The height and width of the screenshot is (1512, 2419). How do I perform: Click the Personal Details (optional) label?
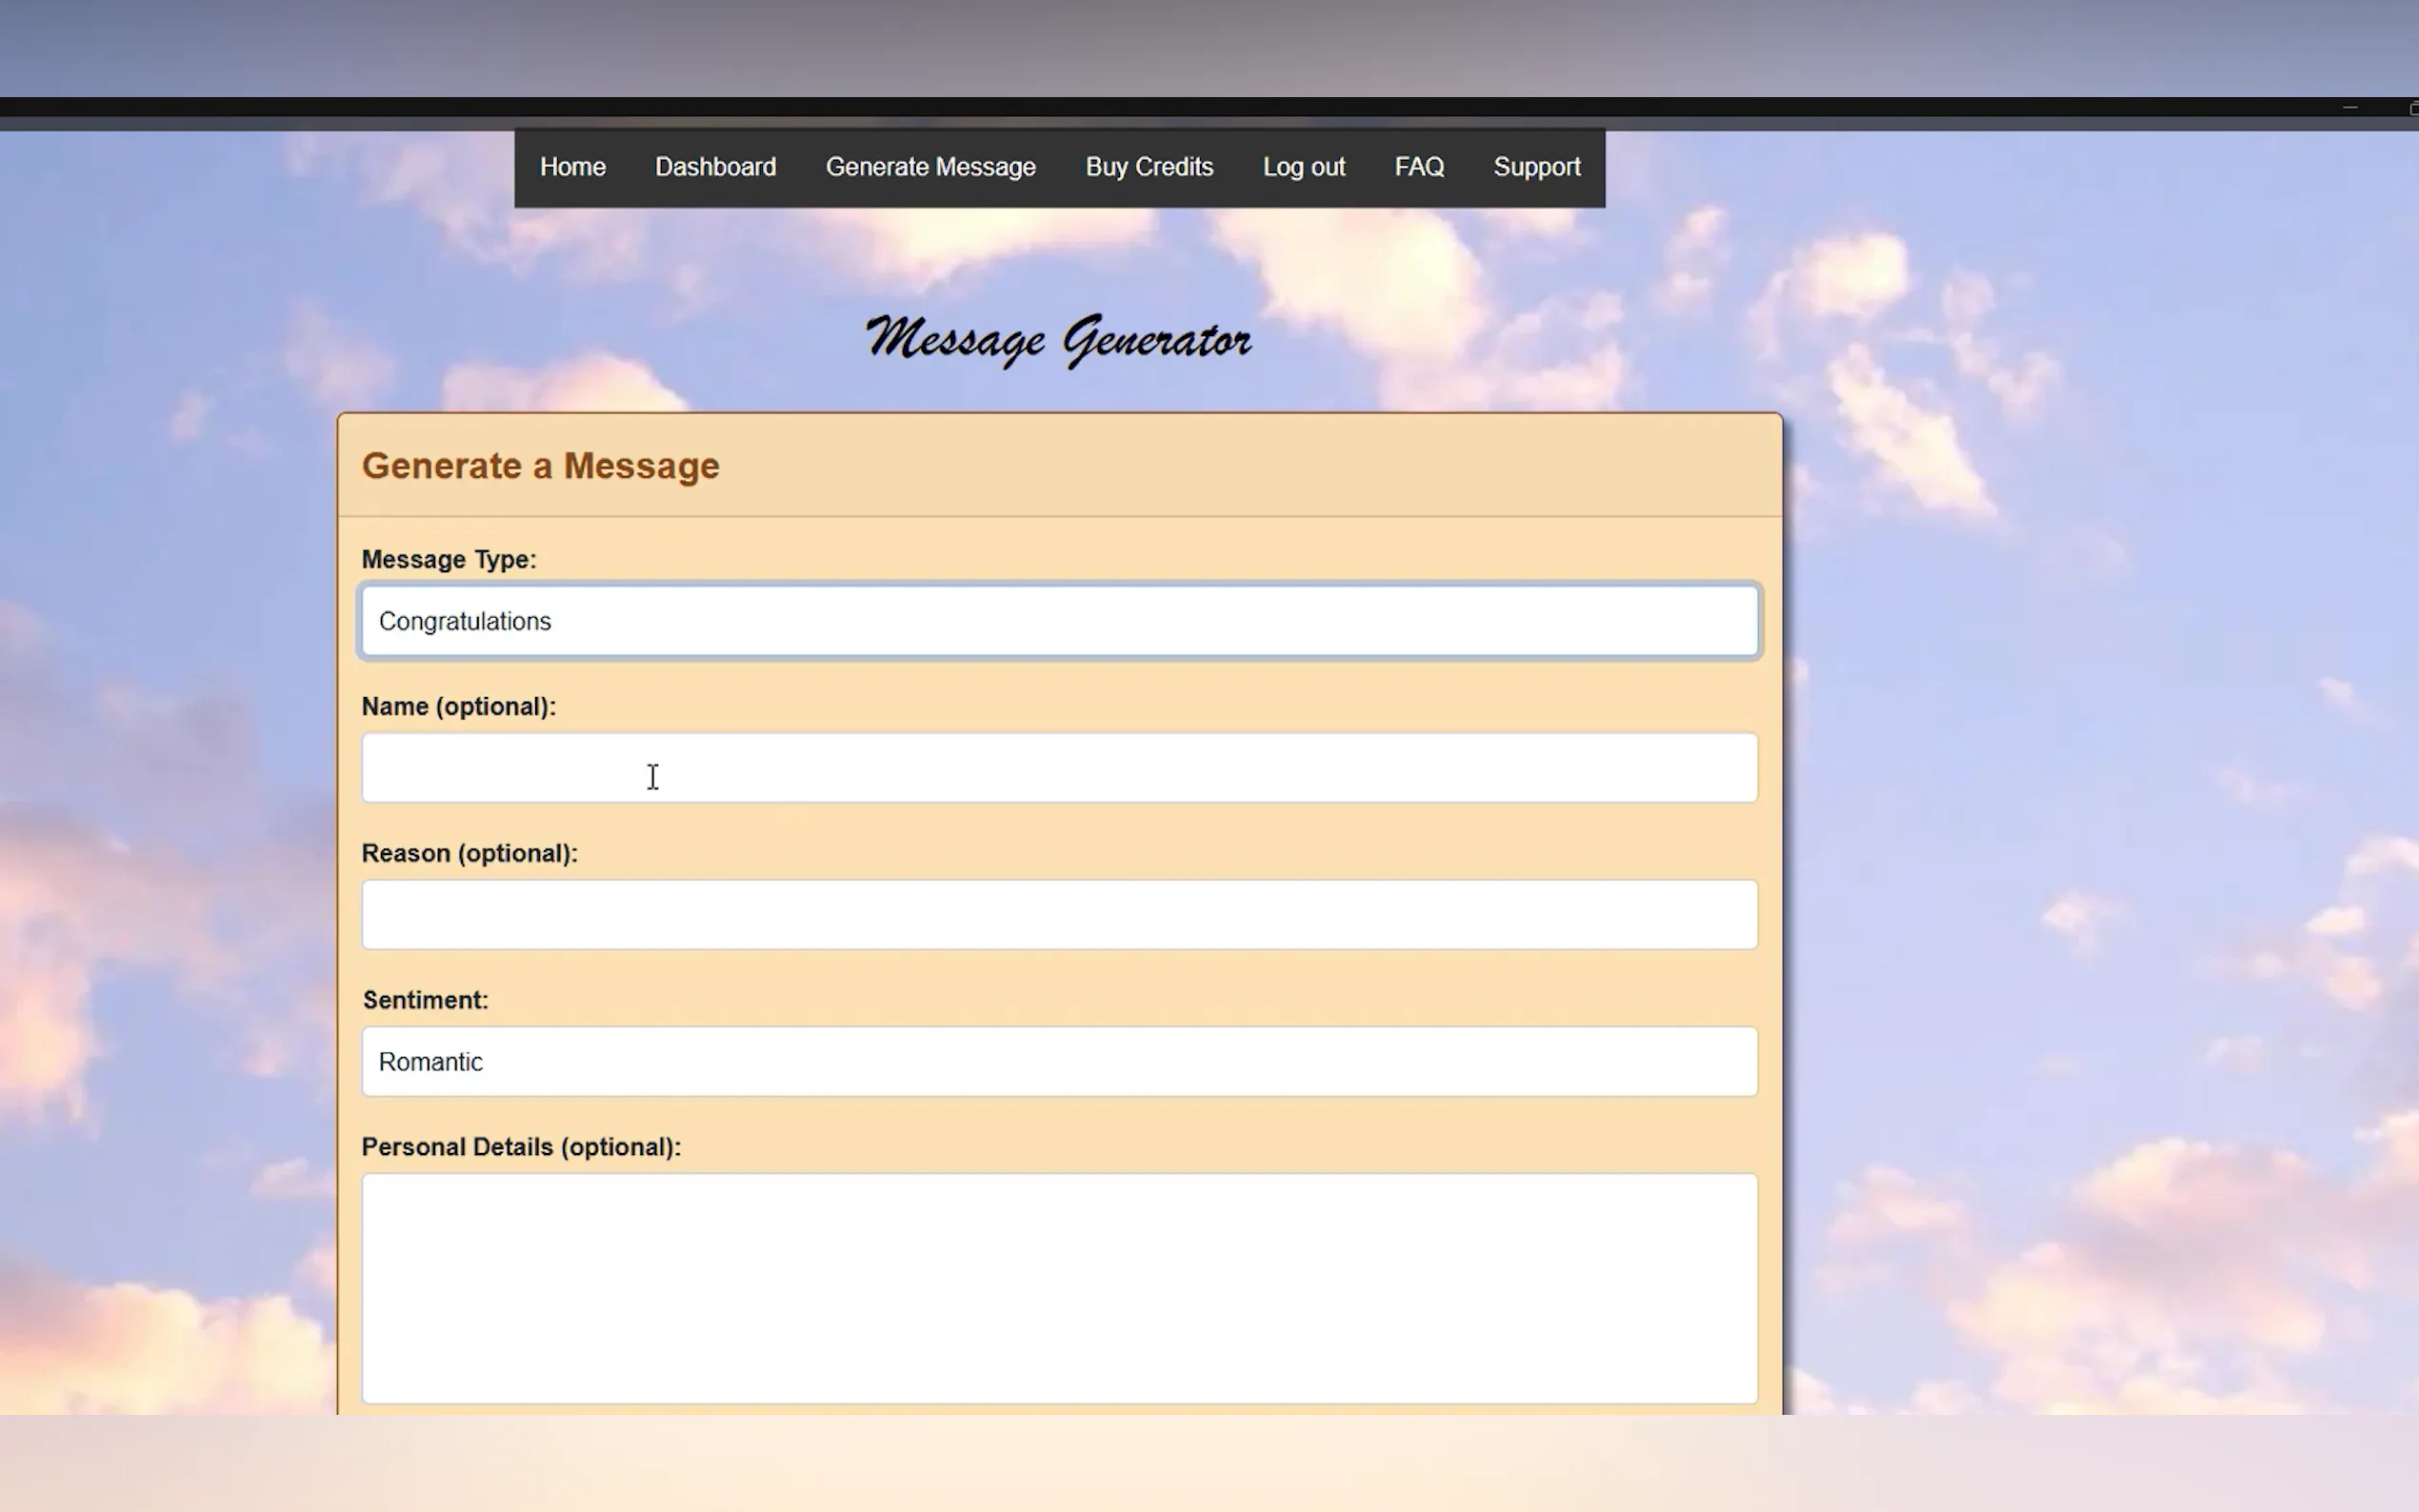coord(520,1147)
